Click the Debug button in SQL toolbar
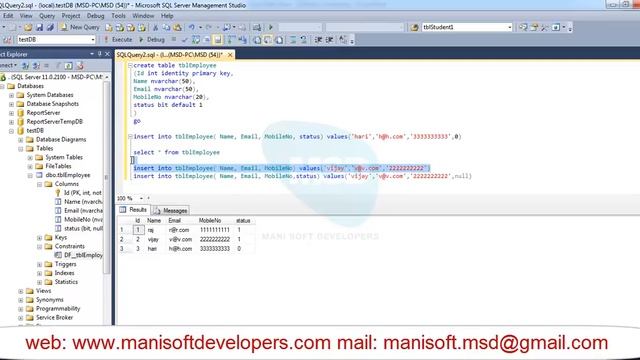The image size is (640, 360). (x=151, y=40)
